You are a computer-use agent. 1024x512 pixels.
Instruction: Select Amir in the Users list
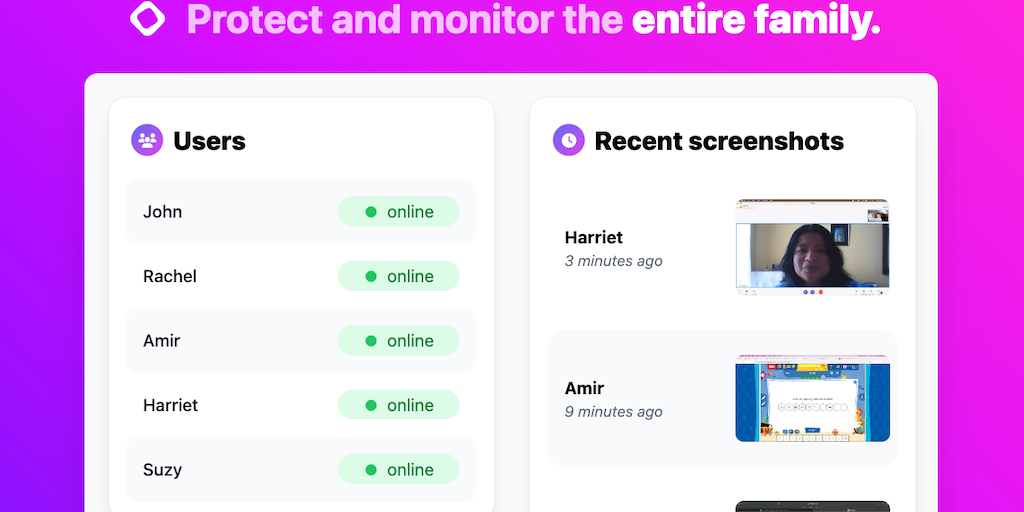pos(162,341)
